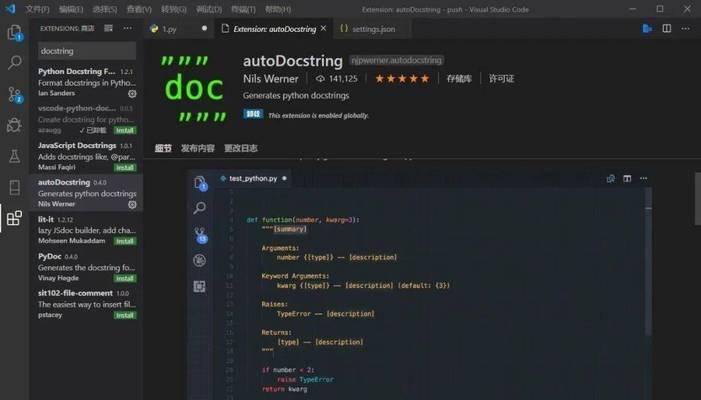Click the five-star rating of autoDocstring

click(402, 79)
